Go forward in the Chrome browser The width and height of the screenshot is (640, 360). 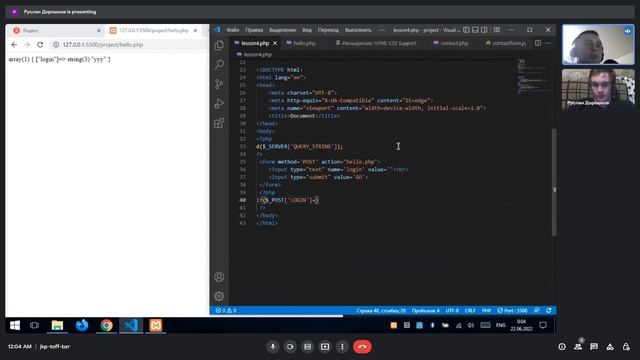[x=27, y=44]
